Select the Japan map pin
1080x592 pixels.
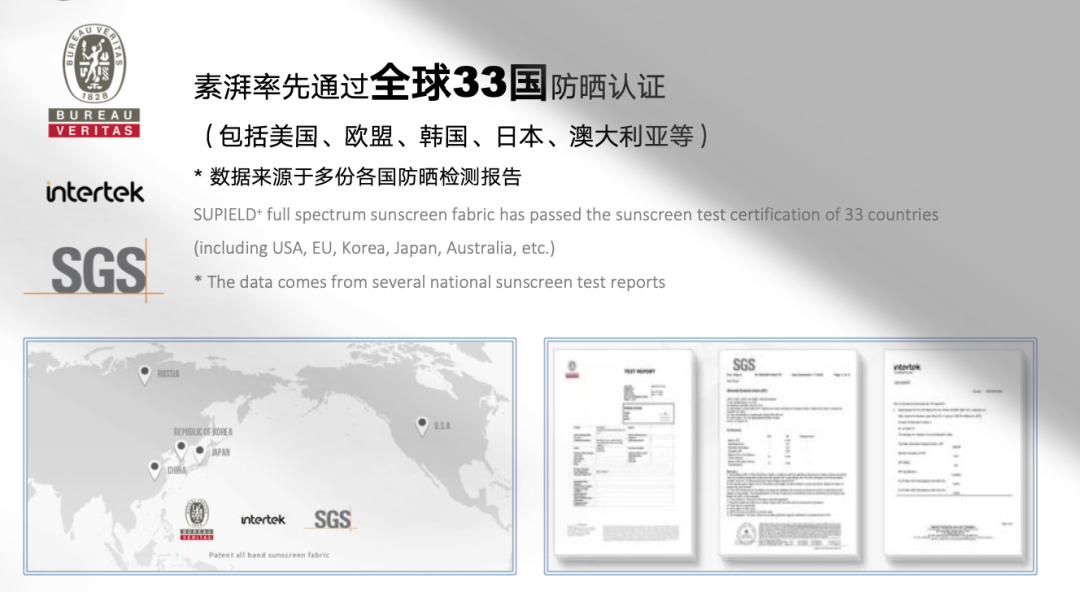pyautogui.click(x=199, y=453)
